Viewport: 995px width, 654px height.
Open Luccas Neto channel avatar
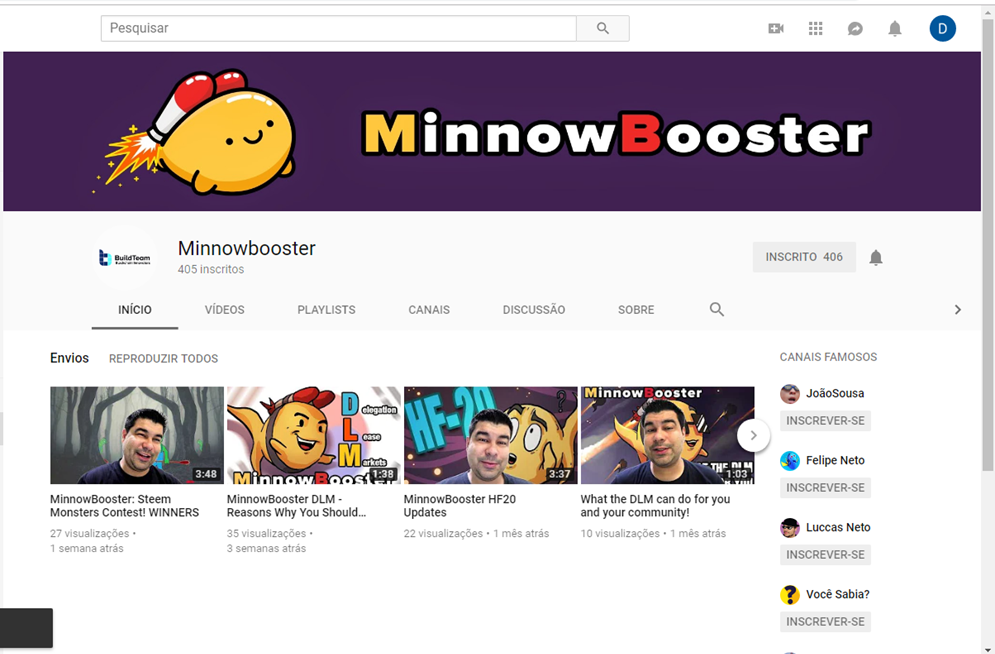[789, 528]
